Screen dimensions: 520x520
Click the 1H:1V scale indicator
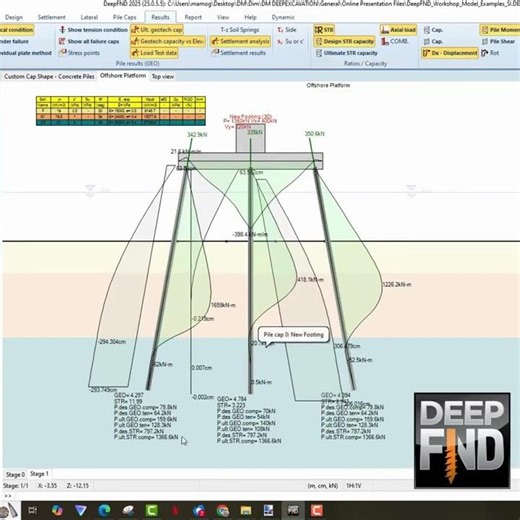click(353, 486)
